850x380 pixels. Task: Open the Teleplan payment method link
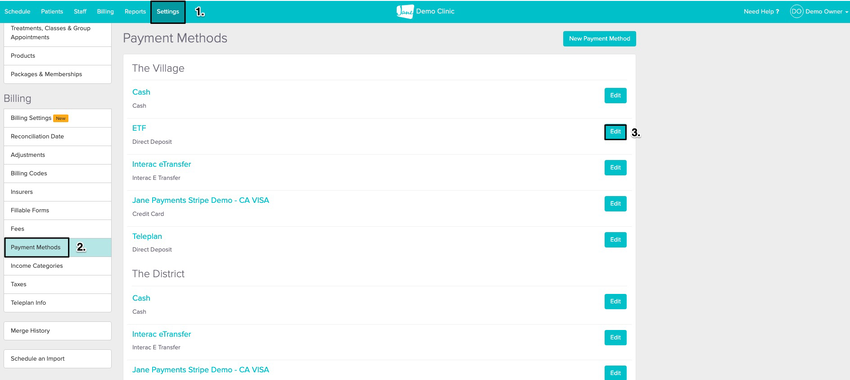(147, 236)
